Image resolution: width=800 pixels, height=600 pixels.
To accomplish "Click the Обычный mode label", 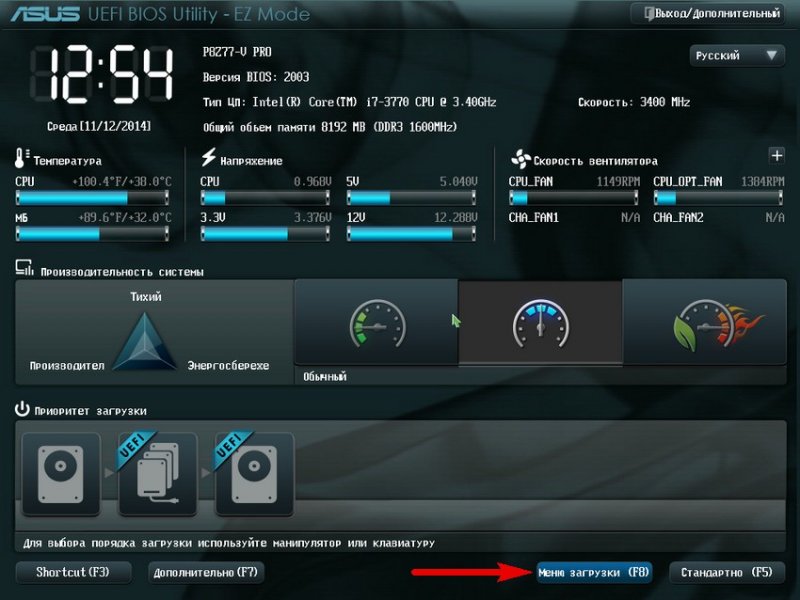I will [x=325, y=377].
